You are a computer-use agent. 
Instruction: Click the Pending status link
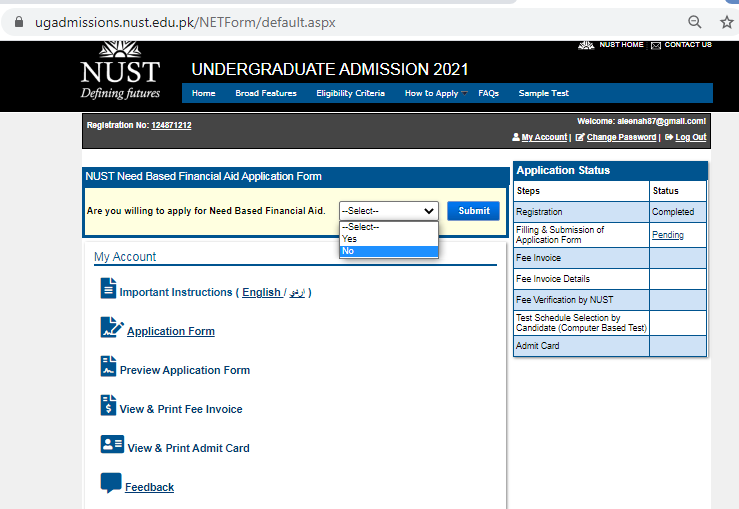tap(667, 235)
